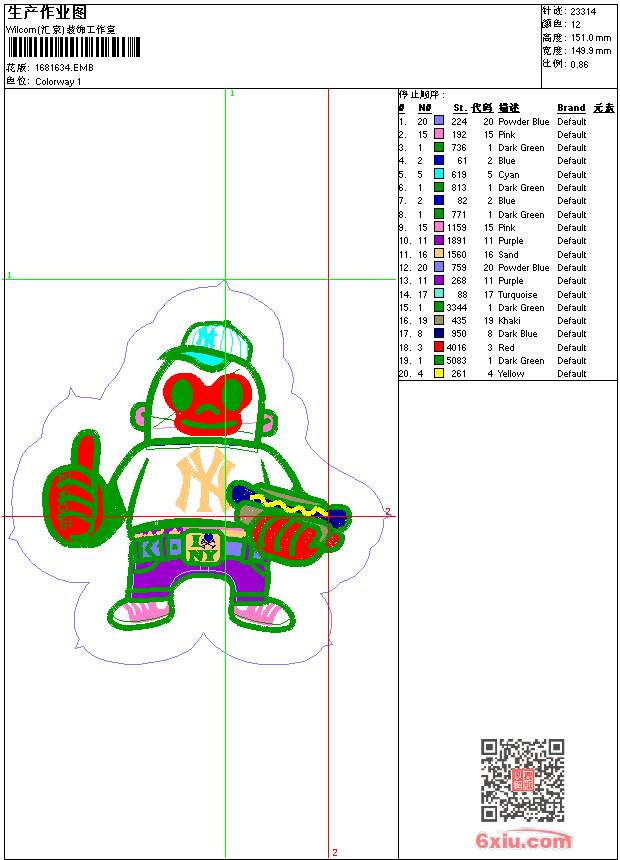Click the monkey embroidery design preview
This screenshot has height=860, width=620.
(200, 472)
